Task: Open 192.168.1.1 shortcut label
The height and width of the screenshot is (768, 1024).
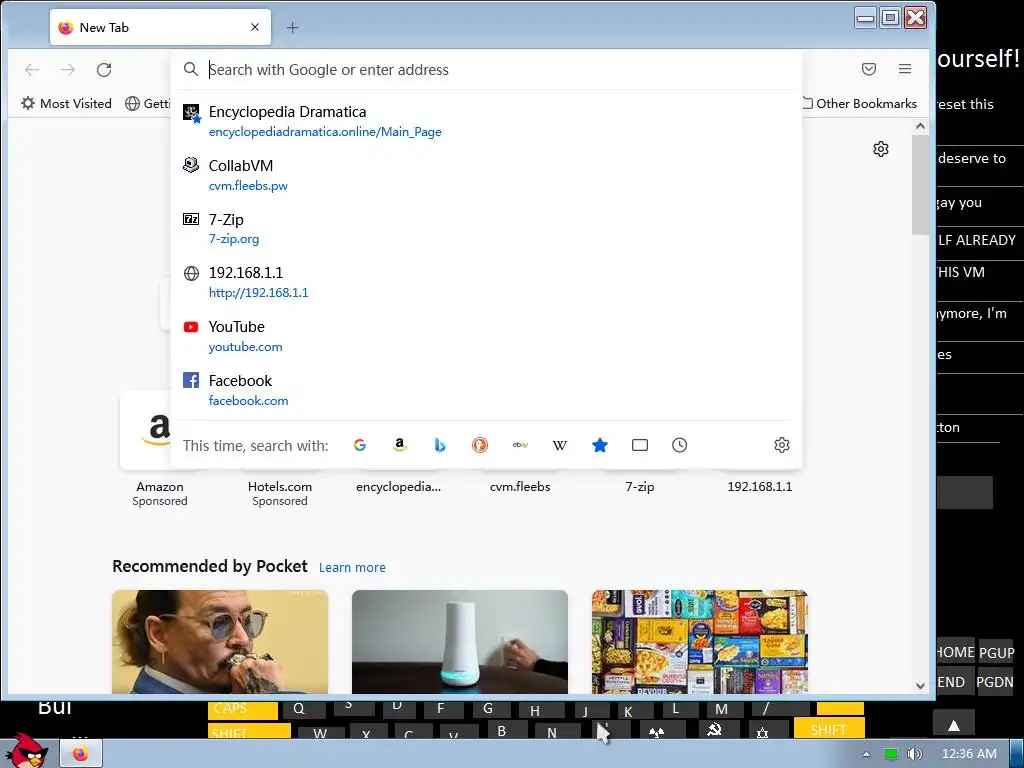Action: point(760,487)
